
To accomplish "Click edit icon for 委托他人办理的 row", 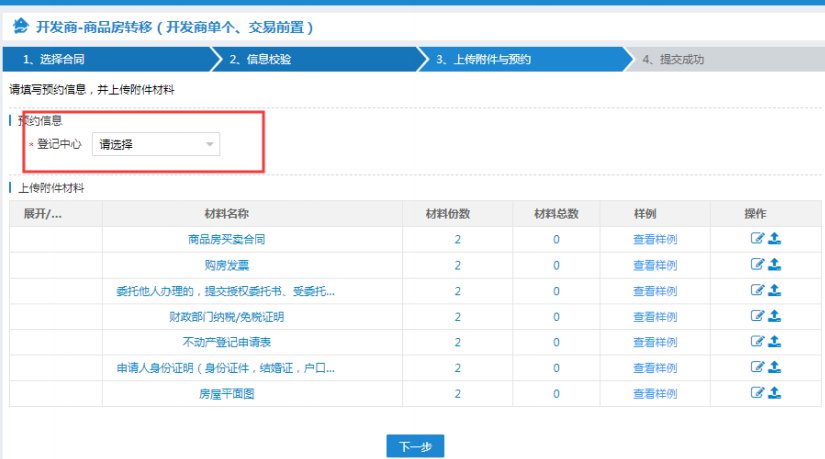I will (x=757, y=290).
